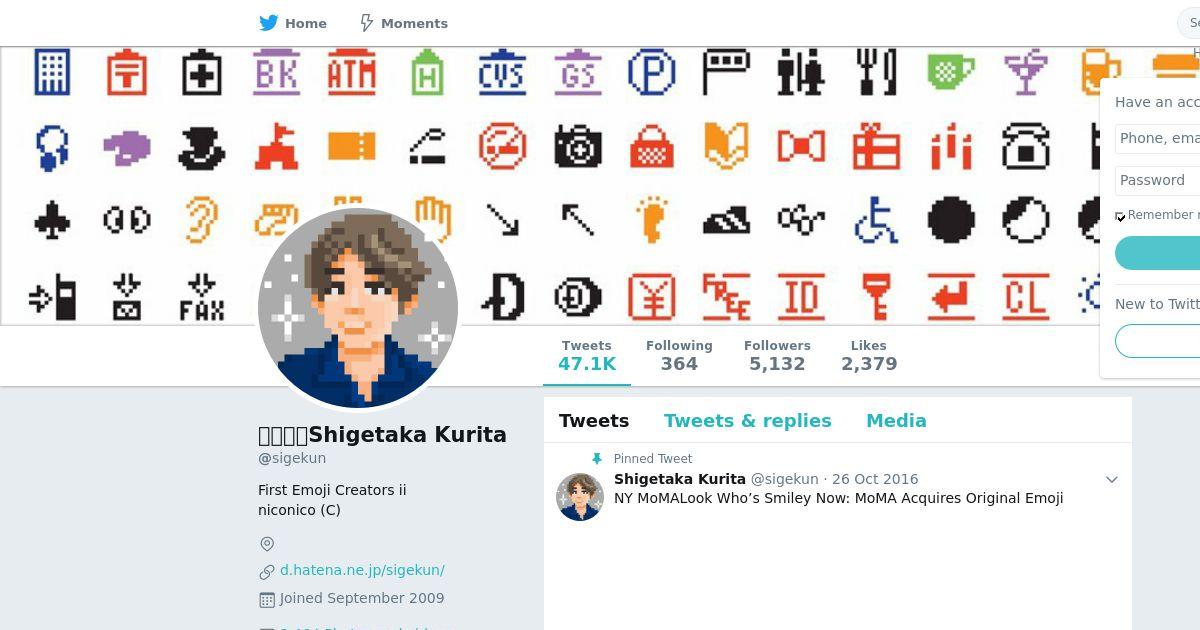Open the d.hatena.ne.jp/sigekun/ link
1200x630 pixels.
pos(362,570)
